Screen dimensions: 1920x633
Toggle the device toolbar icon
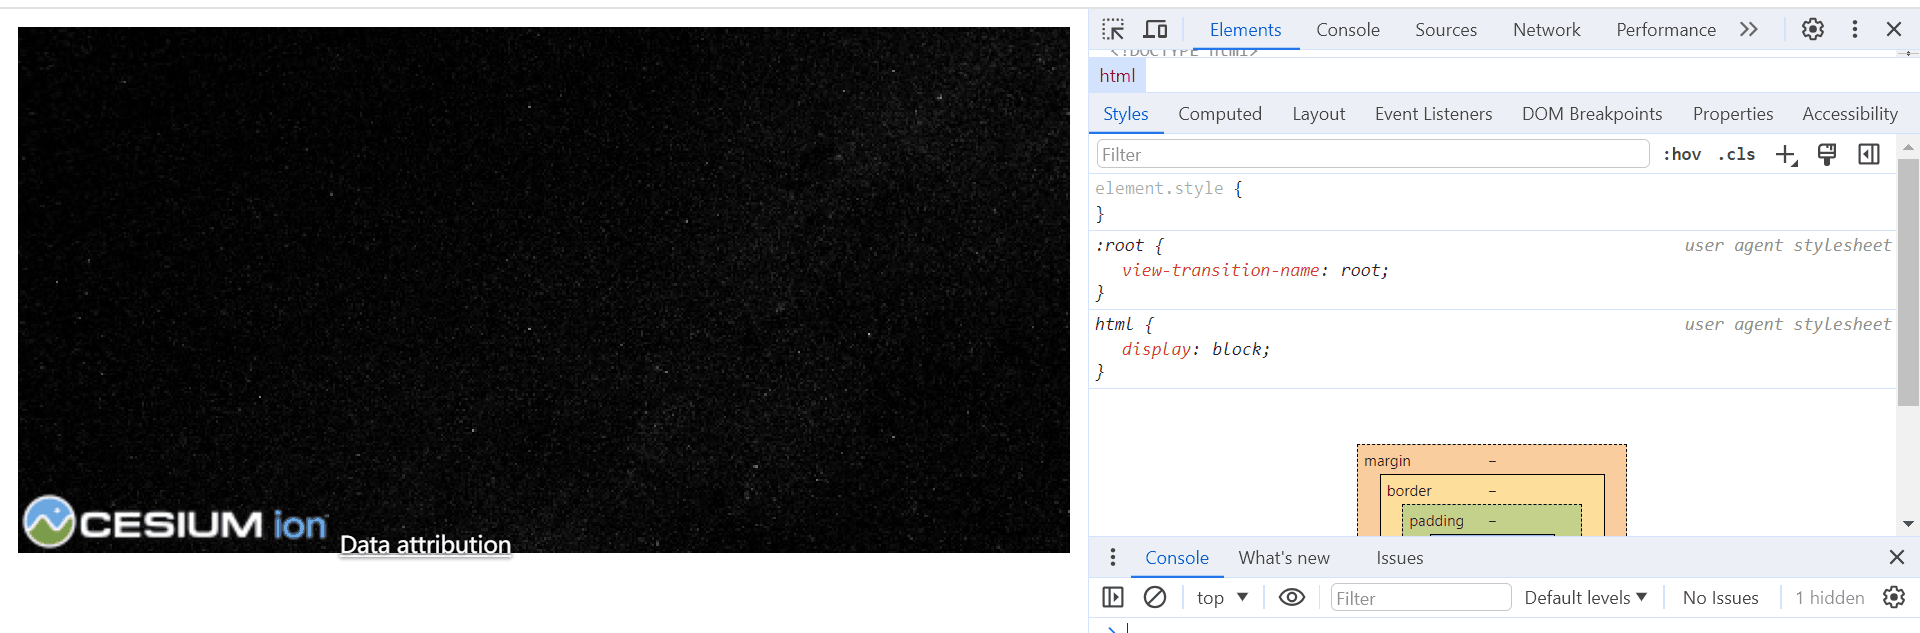[x=1155, y=29]
